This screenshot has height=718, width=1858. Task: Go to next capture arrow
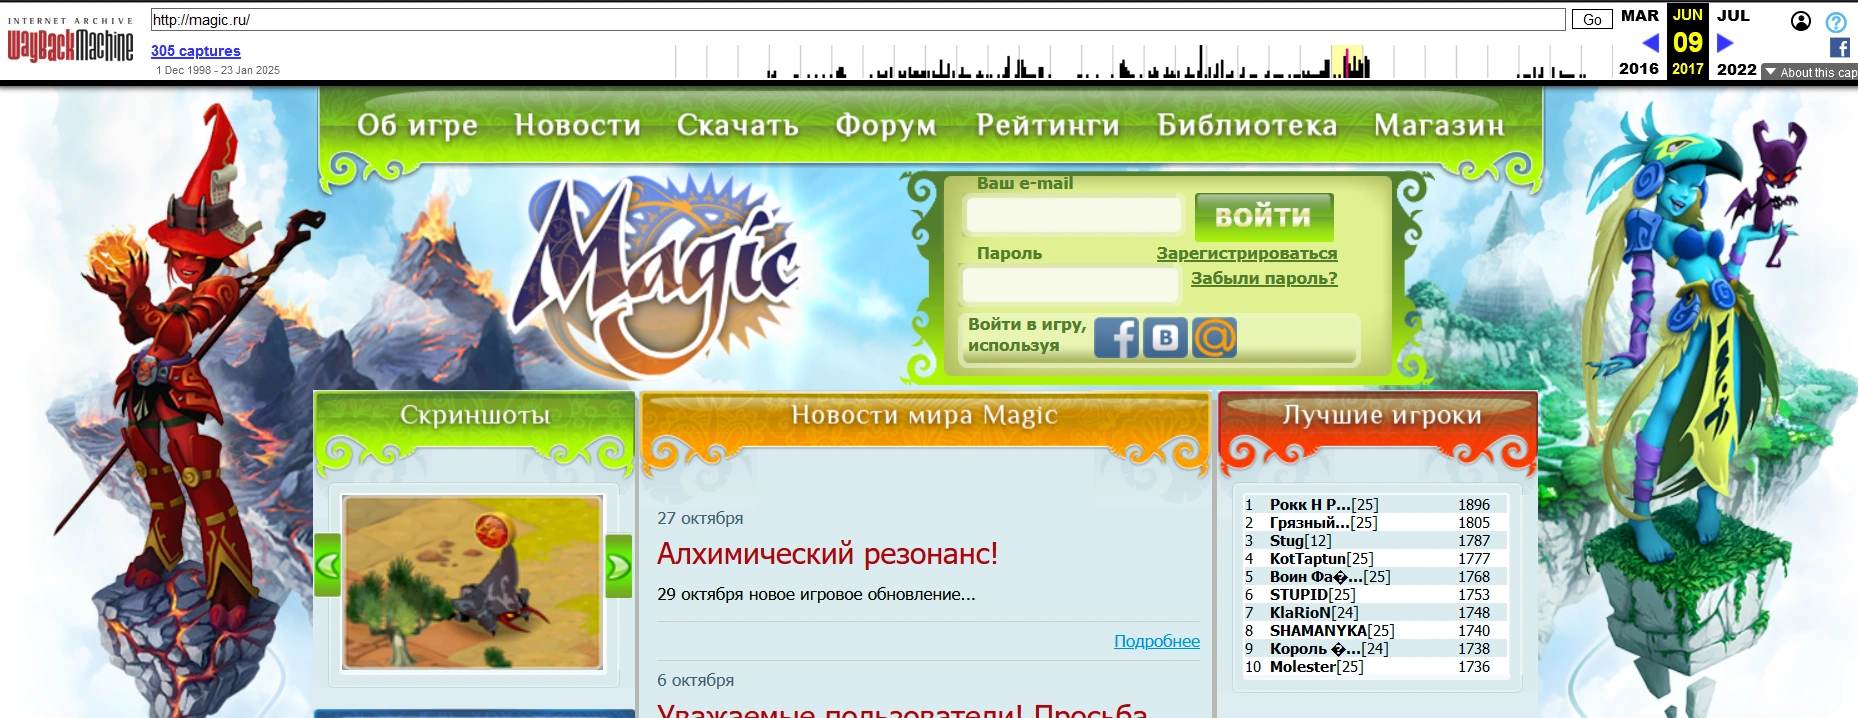tap(1725, 43)
